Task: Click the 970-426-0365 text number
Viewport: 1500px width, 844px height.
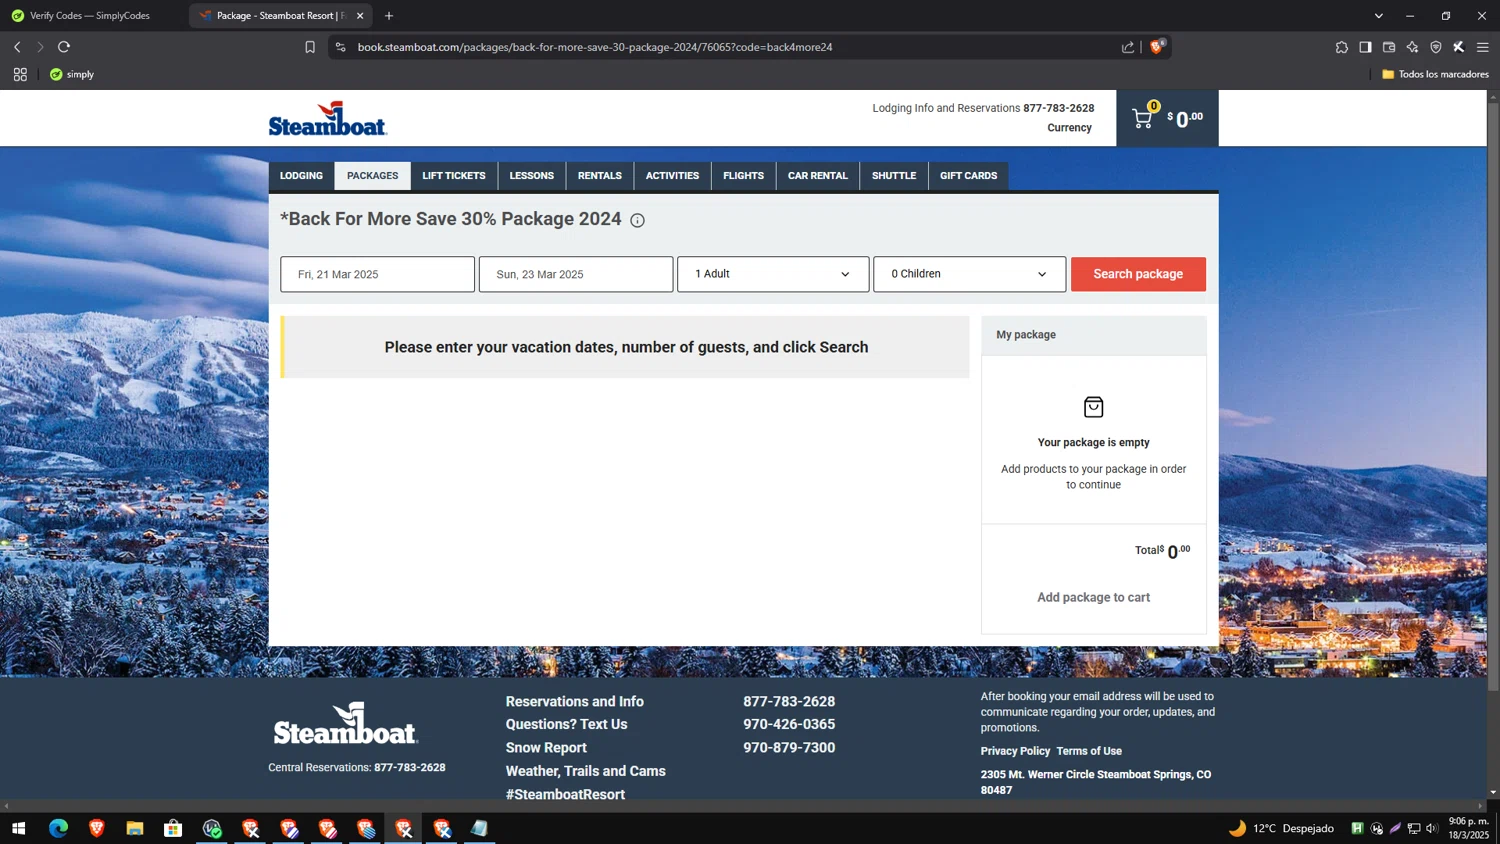Action: point(789,725)
